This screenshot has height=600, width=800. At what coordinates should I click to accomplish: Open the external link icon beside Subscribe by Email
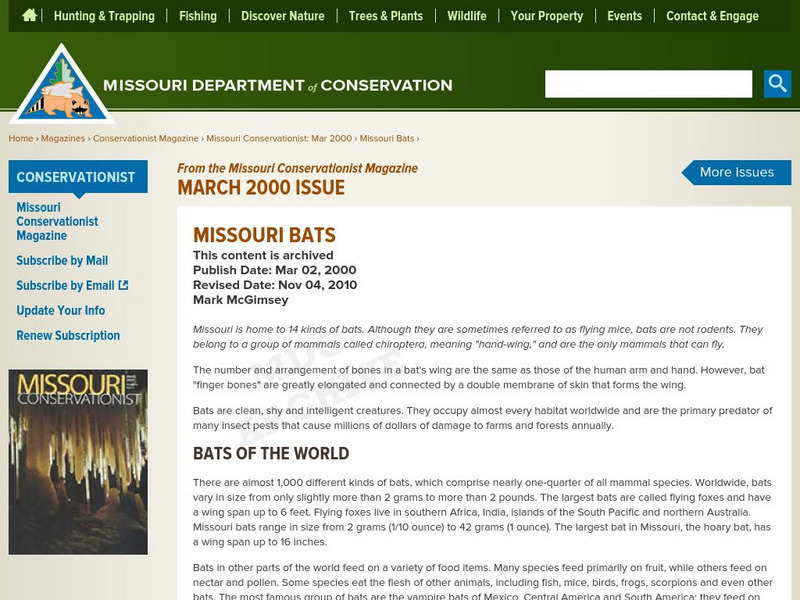click(x=122, y=286)
